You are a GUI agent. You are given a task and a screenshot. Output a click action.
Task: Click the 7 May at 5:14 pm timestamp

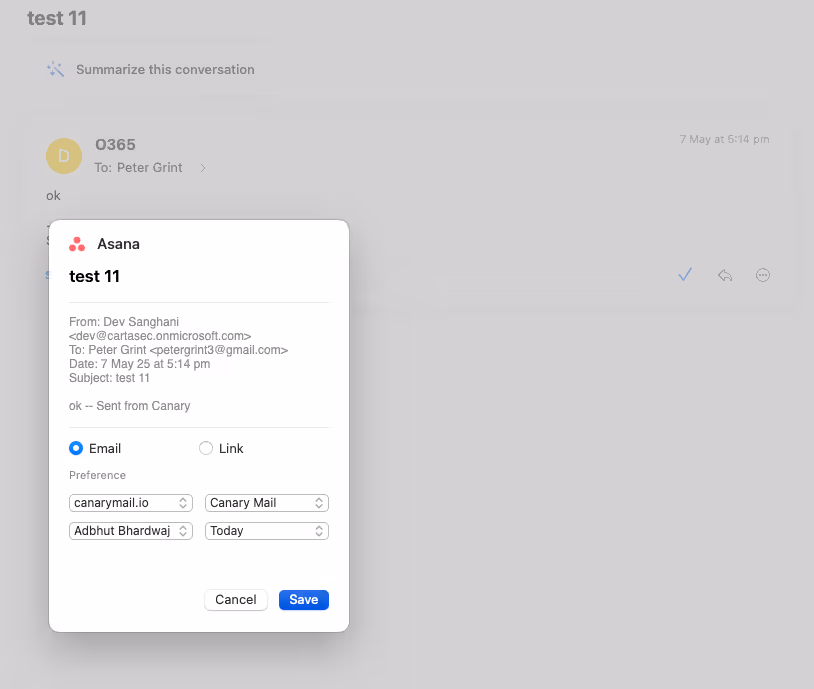pyautogui.click(x=724, y=139)
